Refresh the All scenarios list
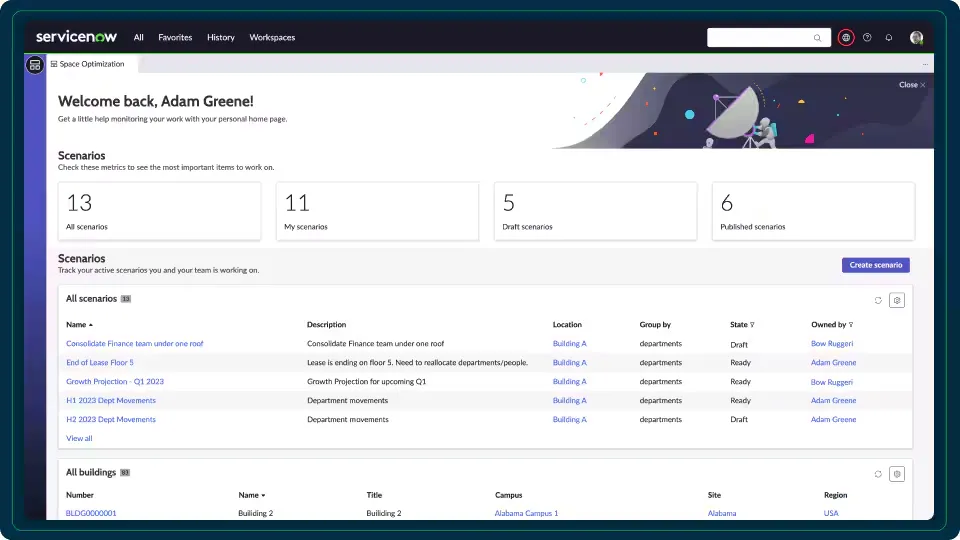Viewport: 960px width, 540px height. coord(878,300)
